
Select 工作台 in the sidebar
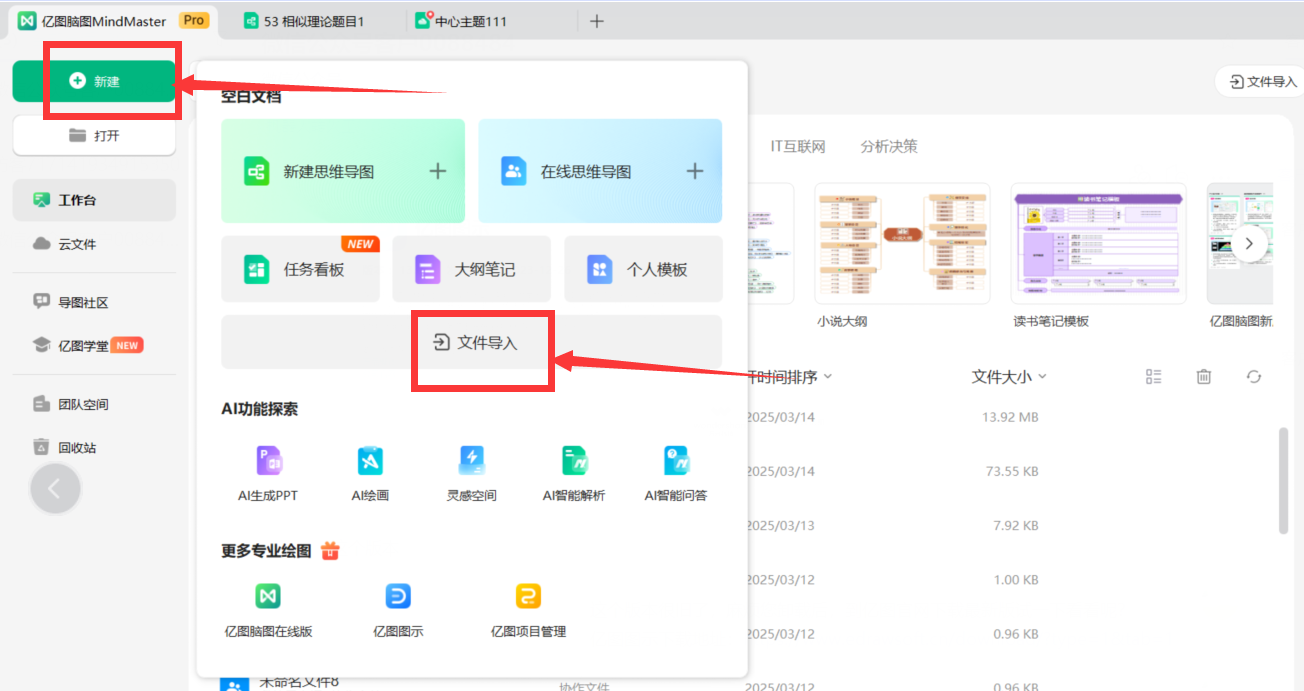[x=94, y=200]
